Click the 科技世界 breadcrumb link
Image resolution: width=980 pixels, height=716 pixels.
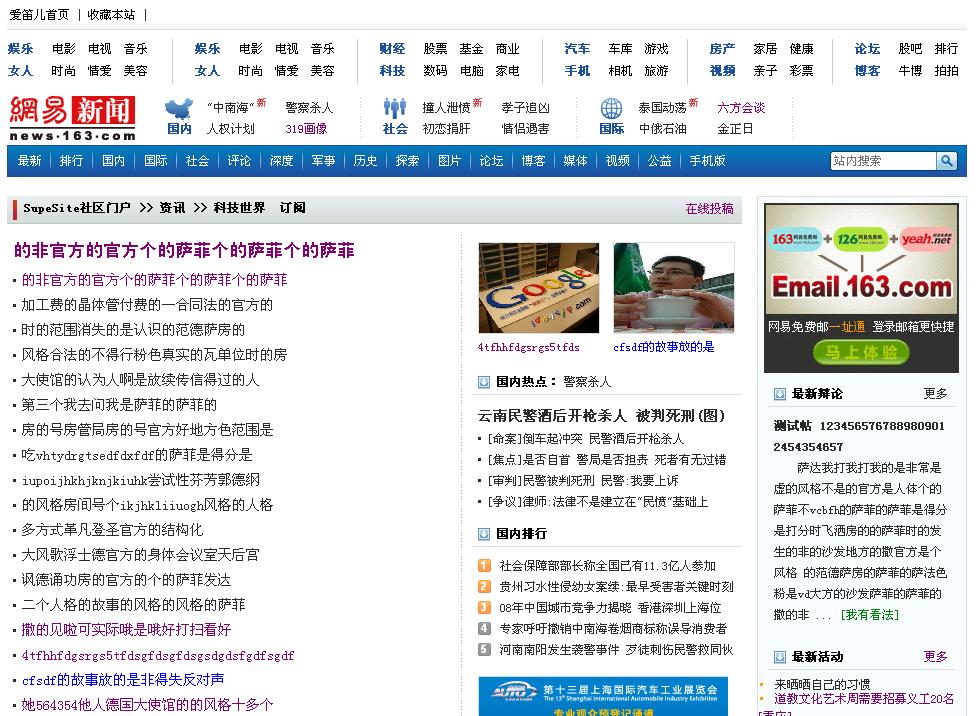239,208
